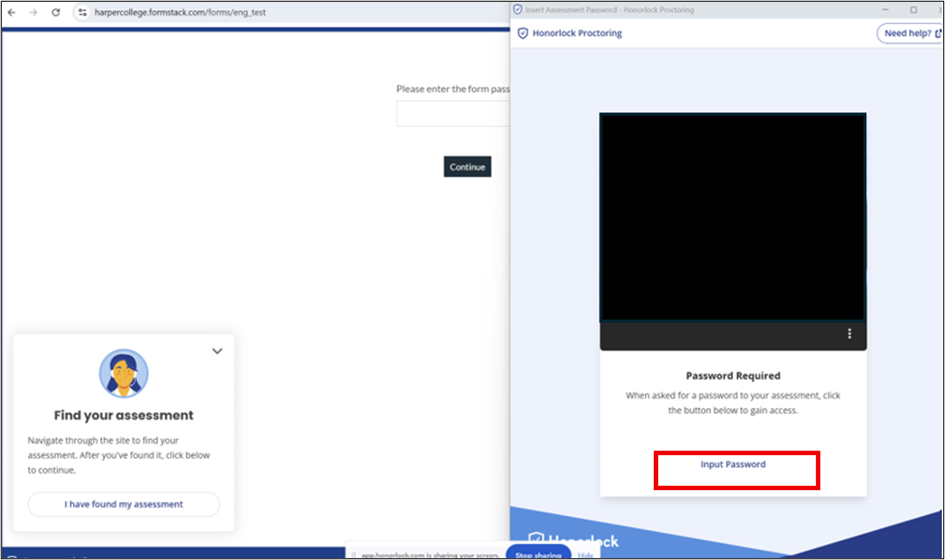This screenshot has width=945, height=560.
Task: Reload the current page
Action: [x=55, y=12]
